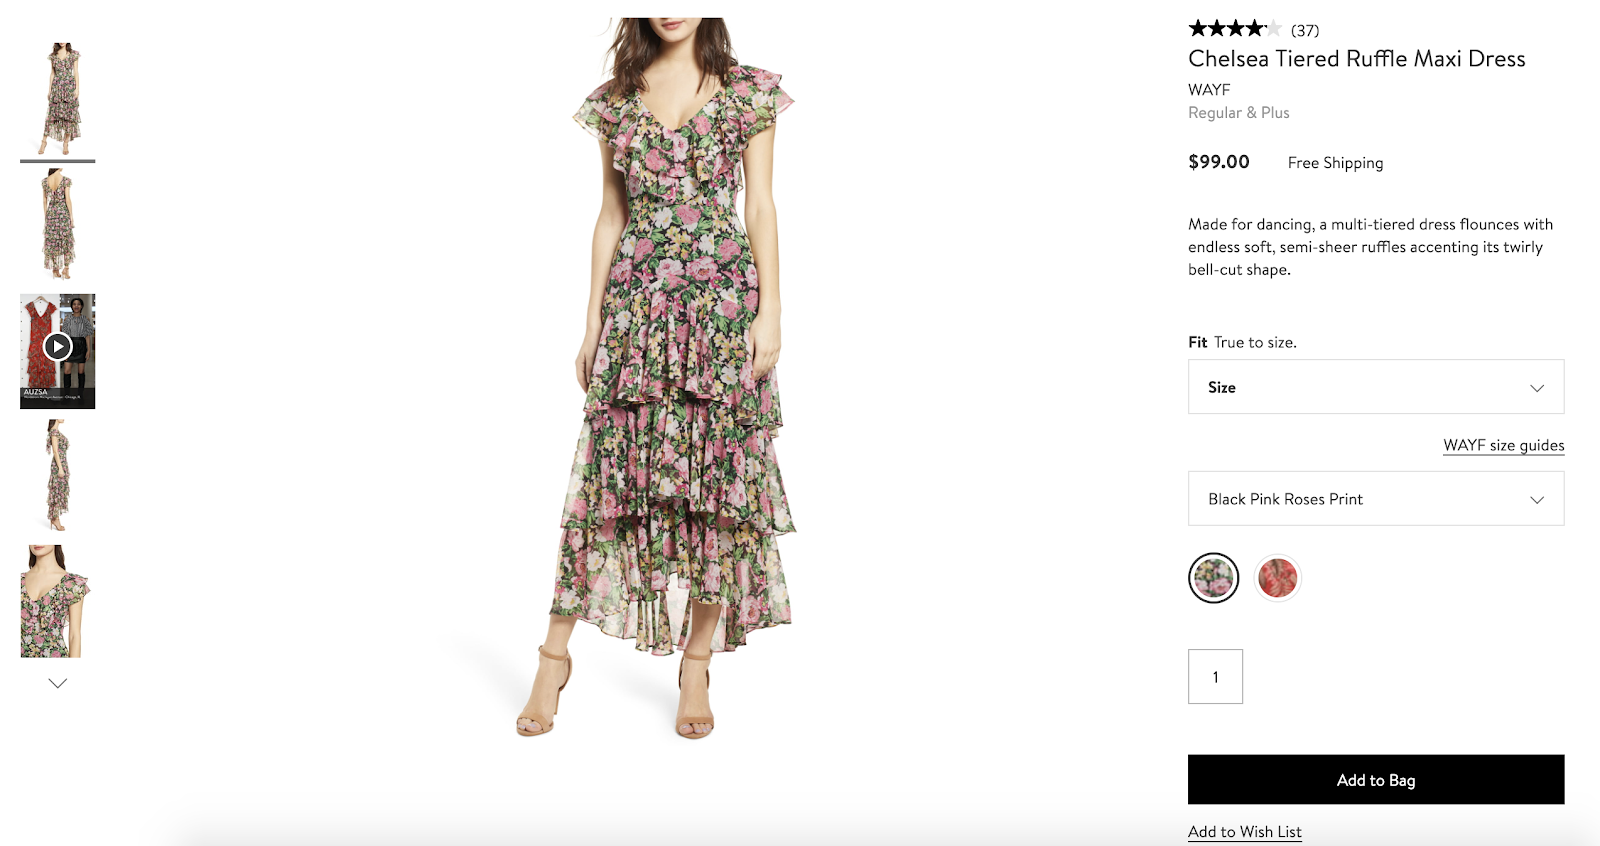Select the back-view dress thumbnail
The height and width of the screenshot is (846, 1600).
coord(57,224)
